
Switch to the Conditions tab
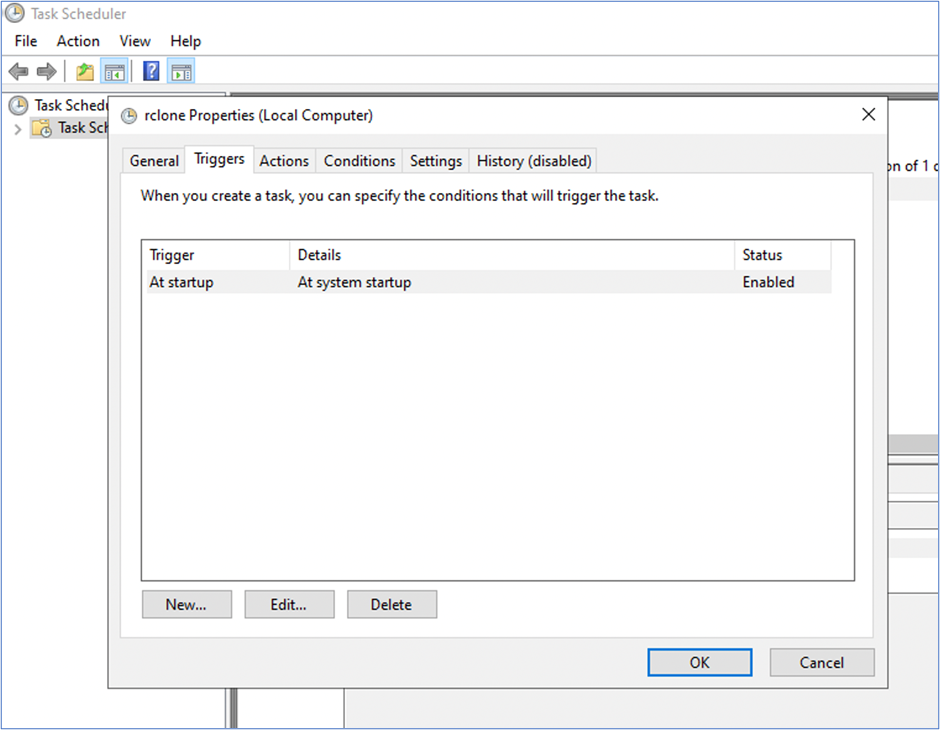pyautogui.click(x=359, y=160)
